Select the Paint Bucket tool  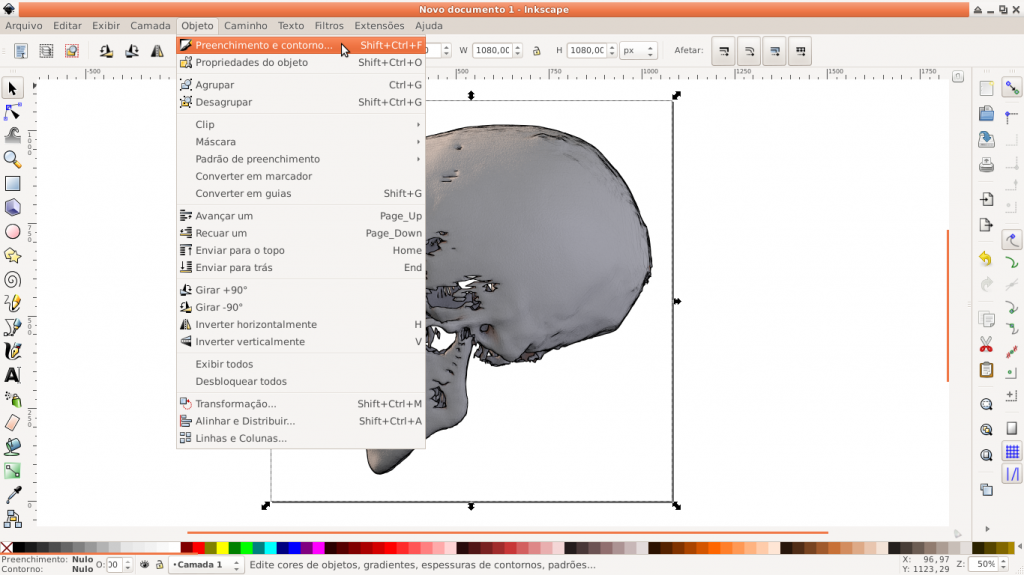coord(12,447)
